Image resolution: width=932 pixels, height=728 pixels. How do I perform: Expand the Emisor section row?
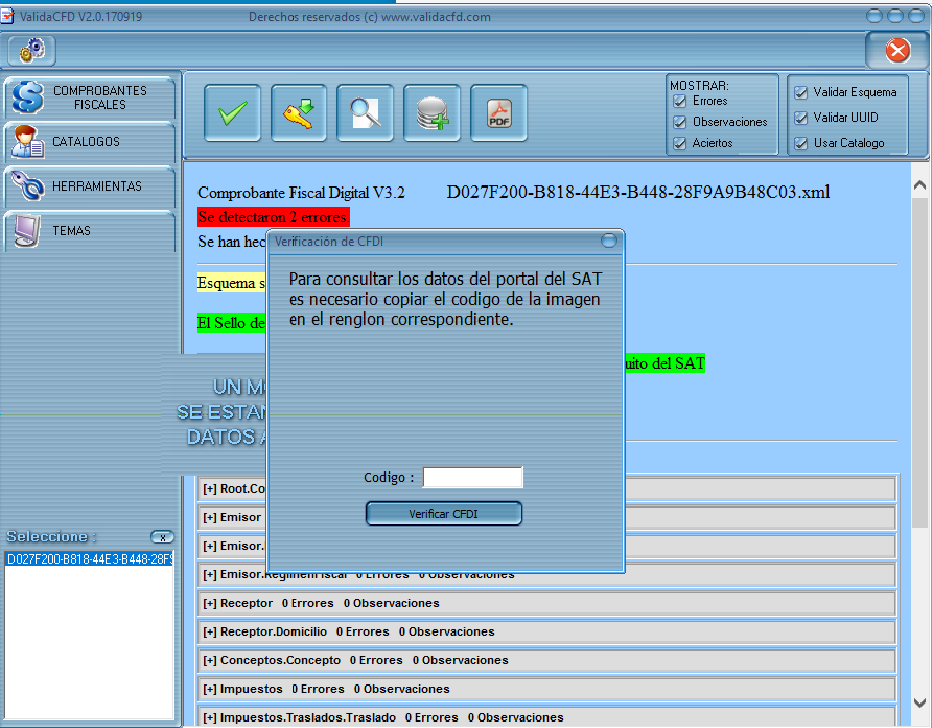pos(546,518)
